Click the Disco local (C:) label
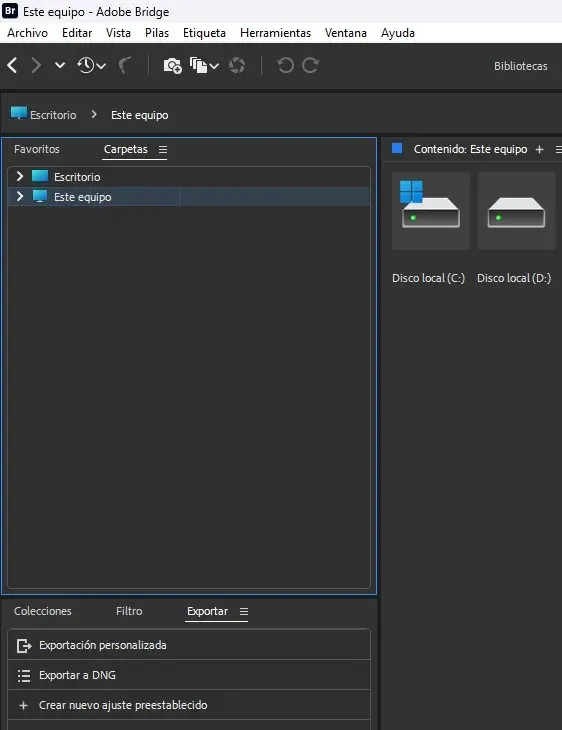This screenshot has width=562, height=730. 428,278
